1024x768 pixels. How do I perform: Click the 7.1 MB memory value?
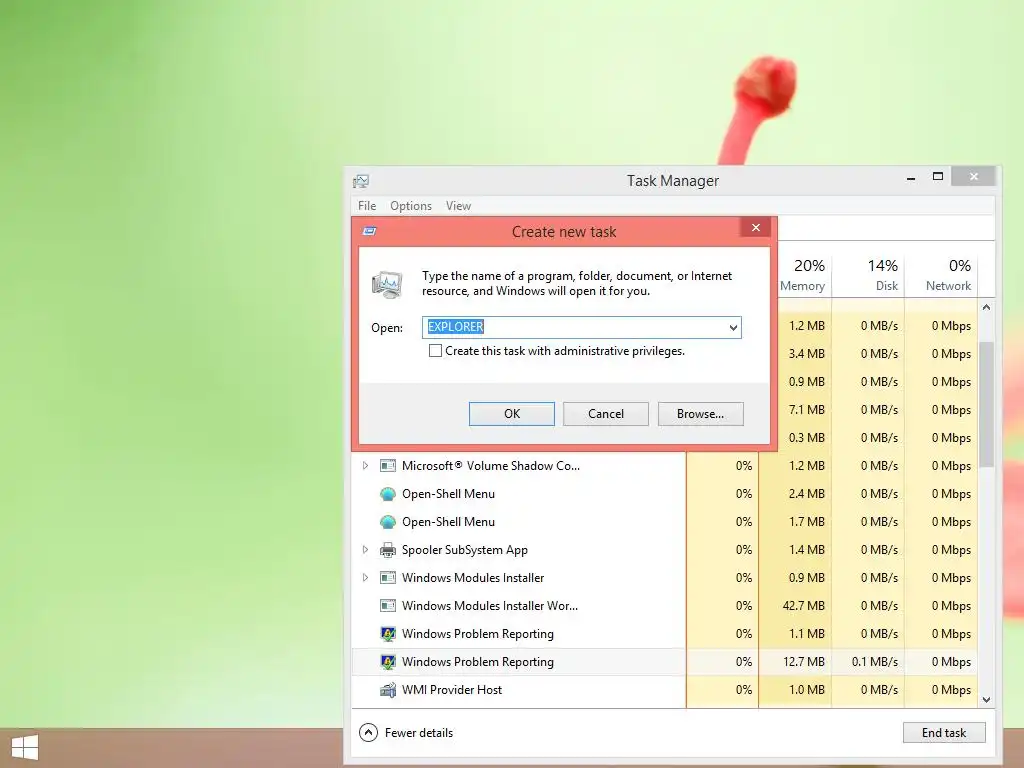point(807,409)
